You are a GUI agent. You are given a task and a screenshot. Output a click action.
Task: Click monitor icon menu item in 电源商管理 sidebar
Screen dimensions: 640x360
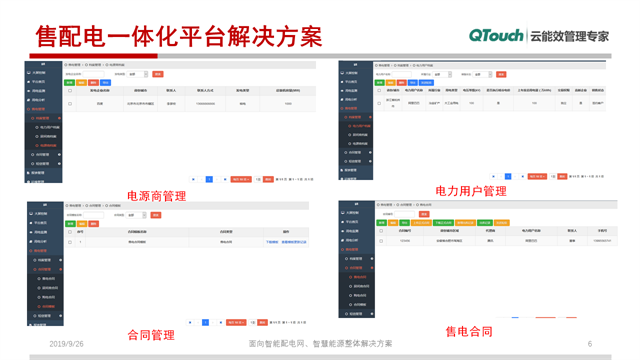click(x=36, y=73)
